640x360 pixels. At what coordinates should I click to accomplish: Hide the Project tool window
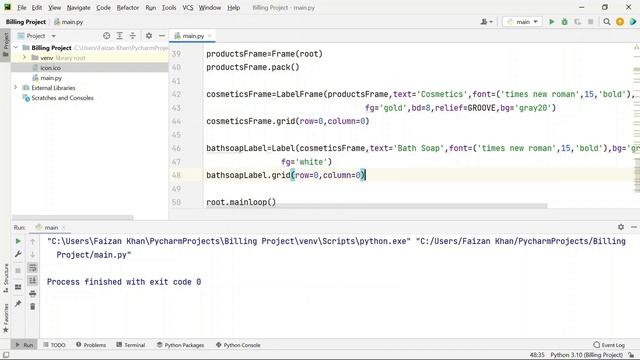(162, 36)
